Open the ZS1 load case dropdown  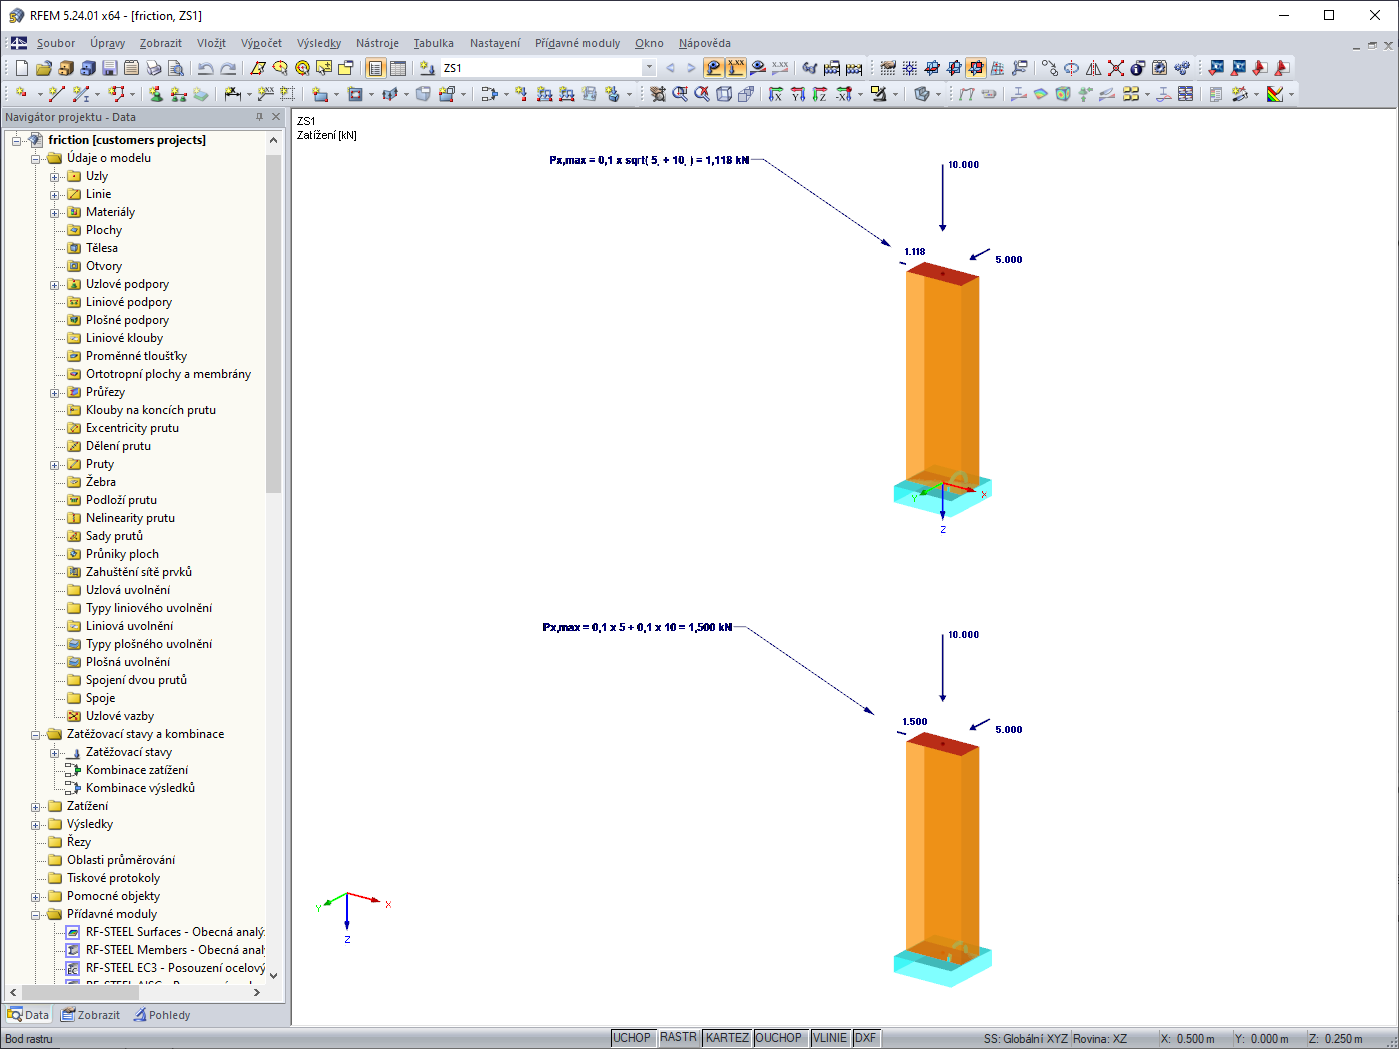click(x=649, y=68)
